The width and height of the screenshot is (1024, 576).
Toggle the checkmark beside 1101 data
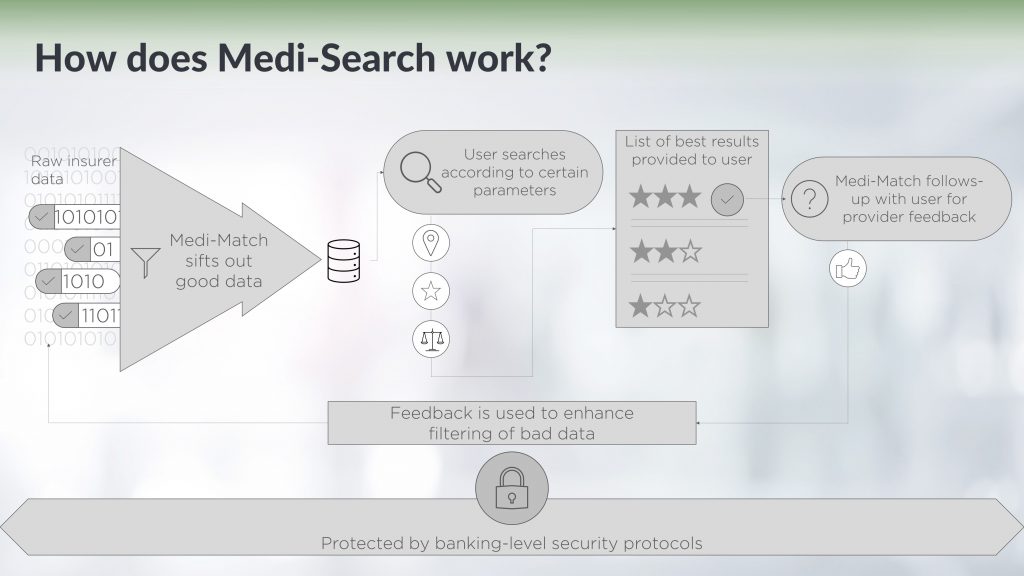coord(65,316)
